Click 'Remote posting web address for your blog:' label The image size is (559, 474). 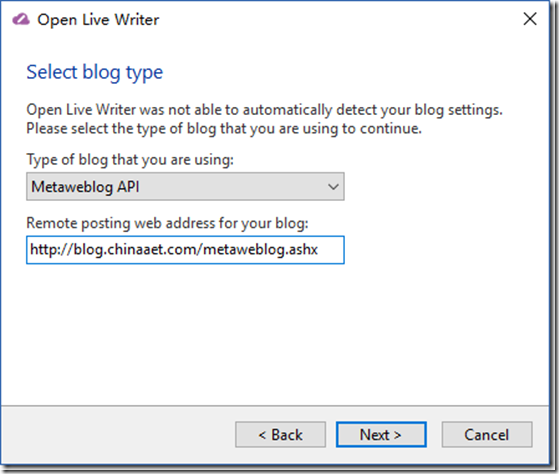[168, 223]
